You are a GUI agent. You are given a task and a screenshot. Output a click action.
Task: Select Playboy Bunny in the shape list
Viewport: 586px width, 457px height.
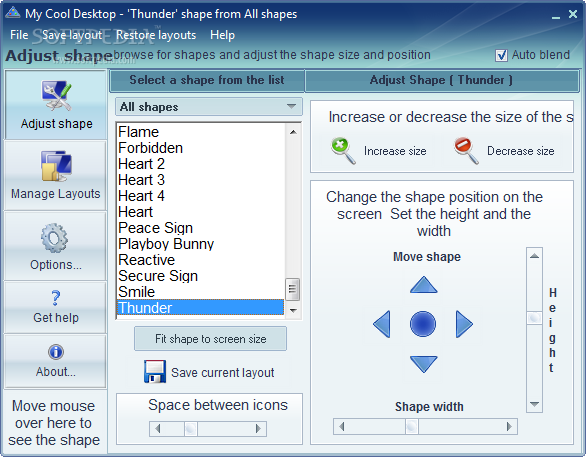201,244
